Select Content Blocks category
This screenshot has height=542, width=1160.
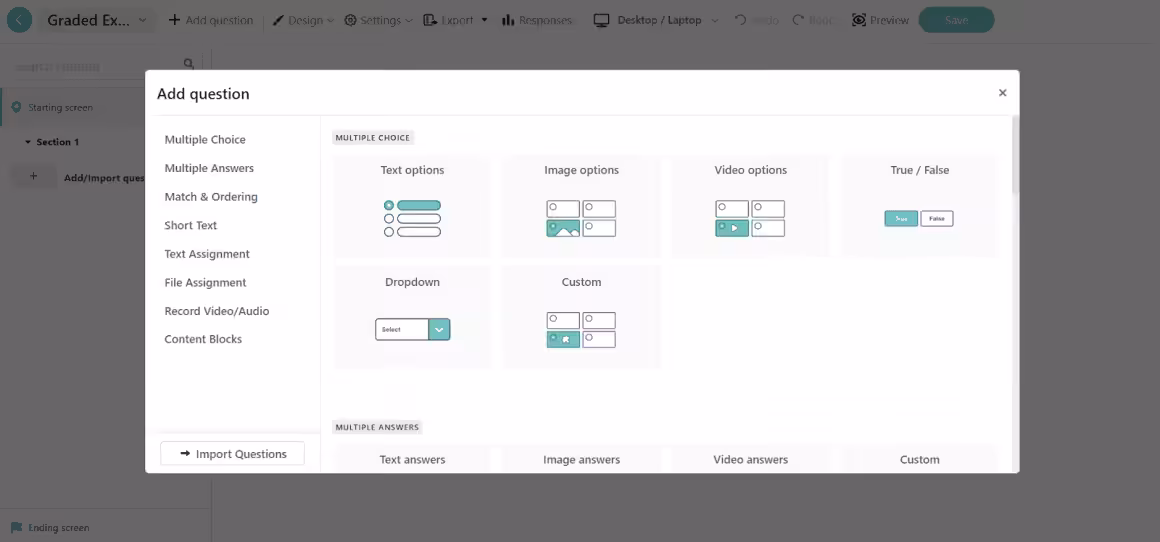[x=203, y=339]
